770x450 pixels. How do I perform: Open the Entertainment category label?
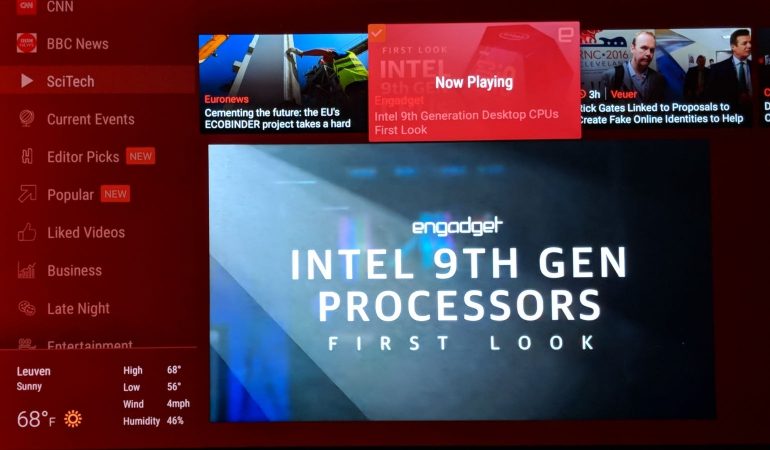[90, 346]
